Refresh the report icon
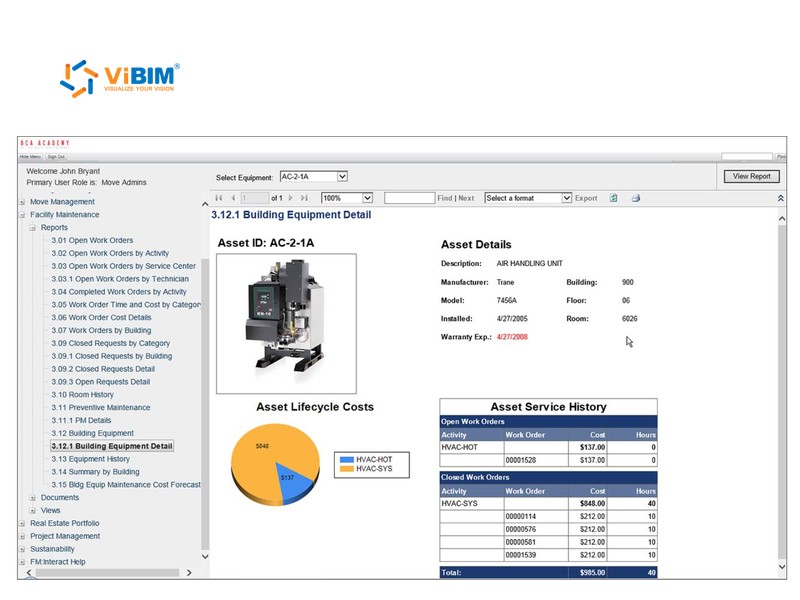800x600 pixels. tap(613, 198)
